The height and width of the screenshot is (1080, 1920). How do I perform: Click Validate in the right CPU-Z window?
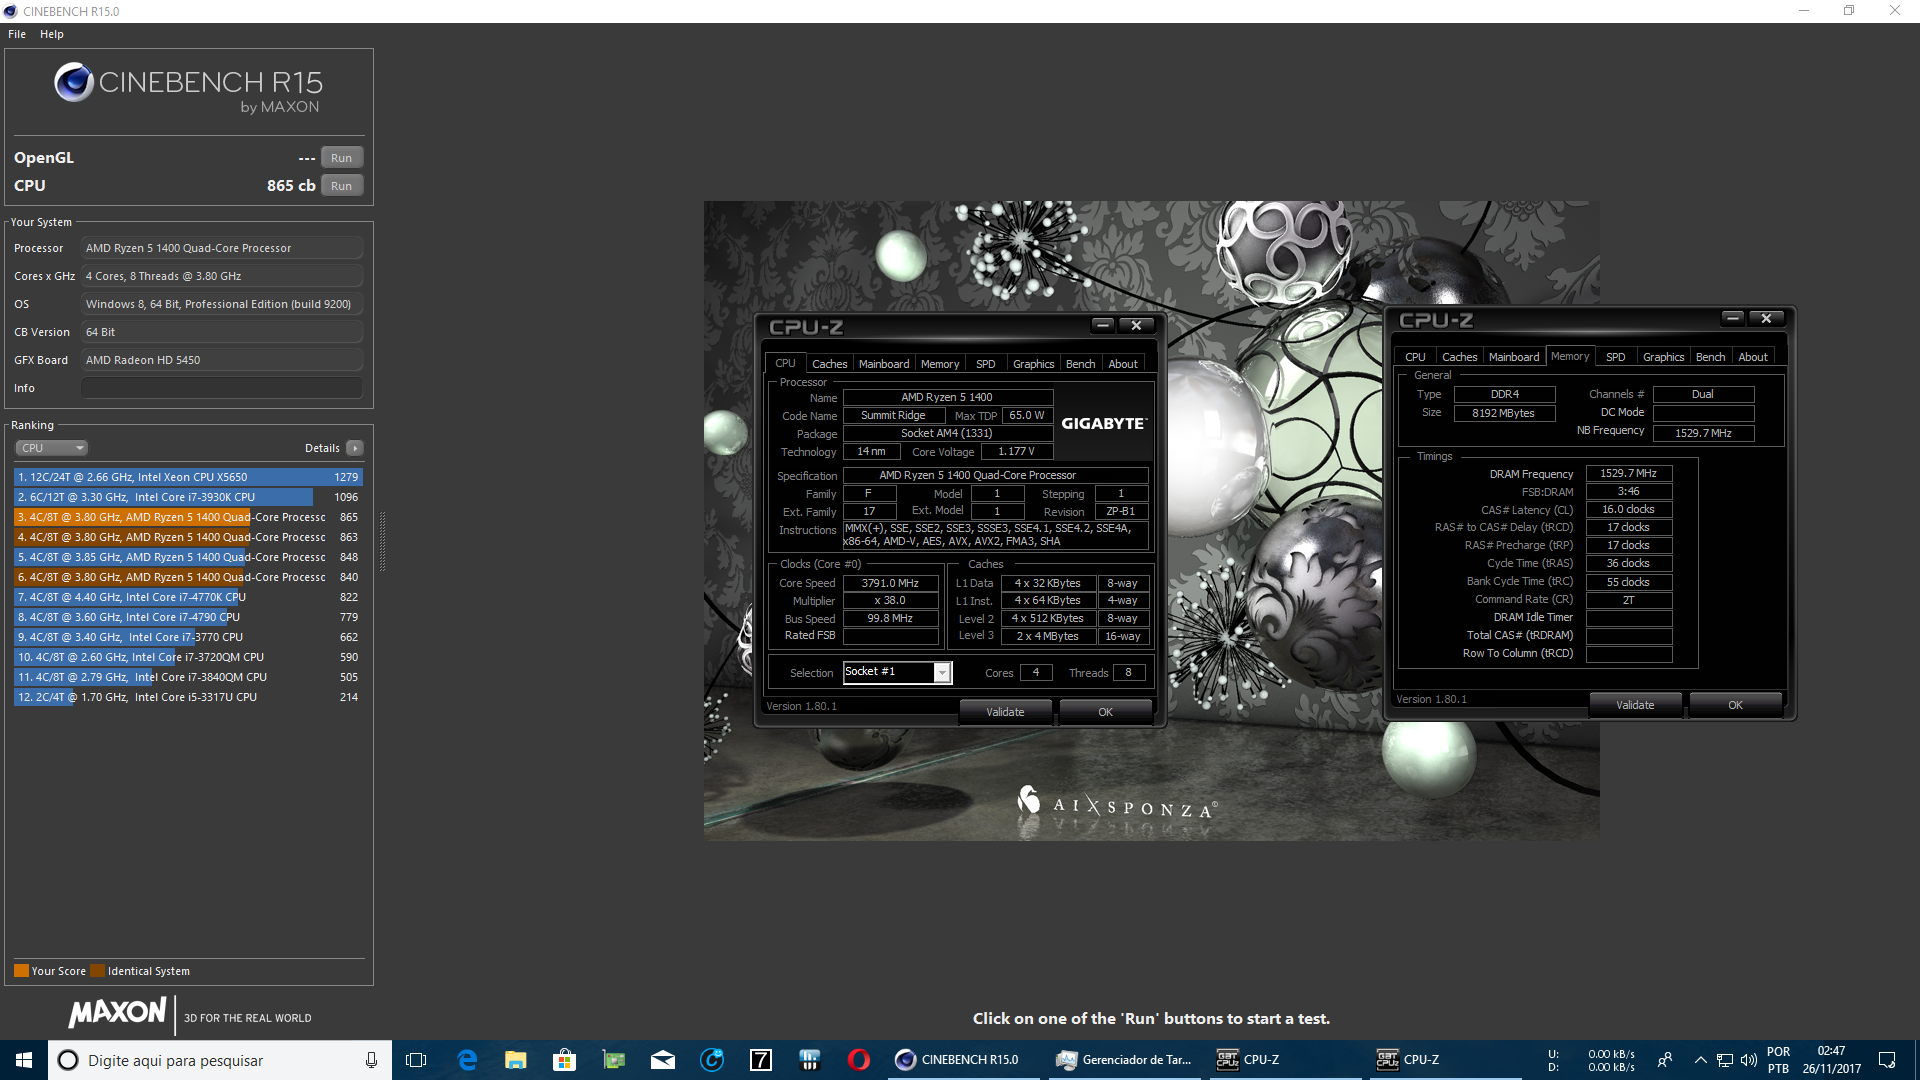point(1635,705)
